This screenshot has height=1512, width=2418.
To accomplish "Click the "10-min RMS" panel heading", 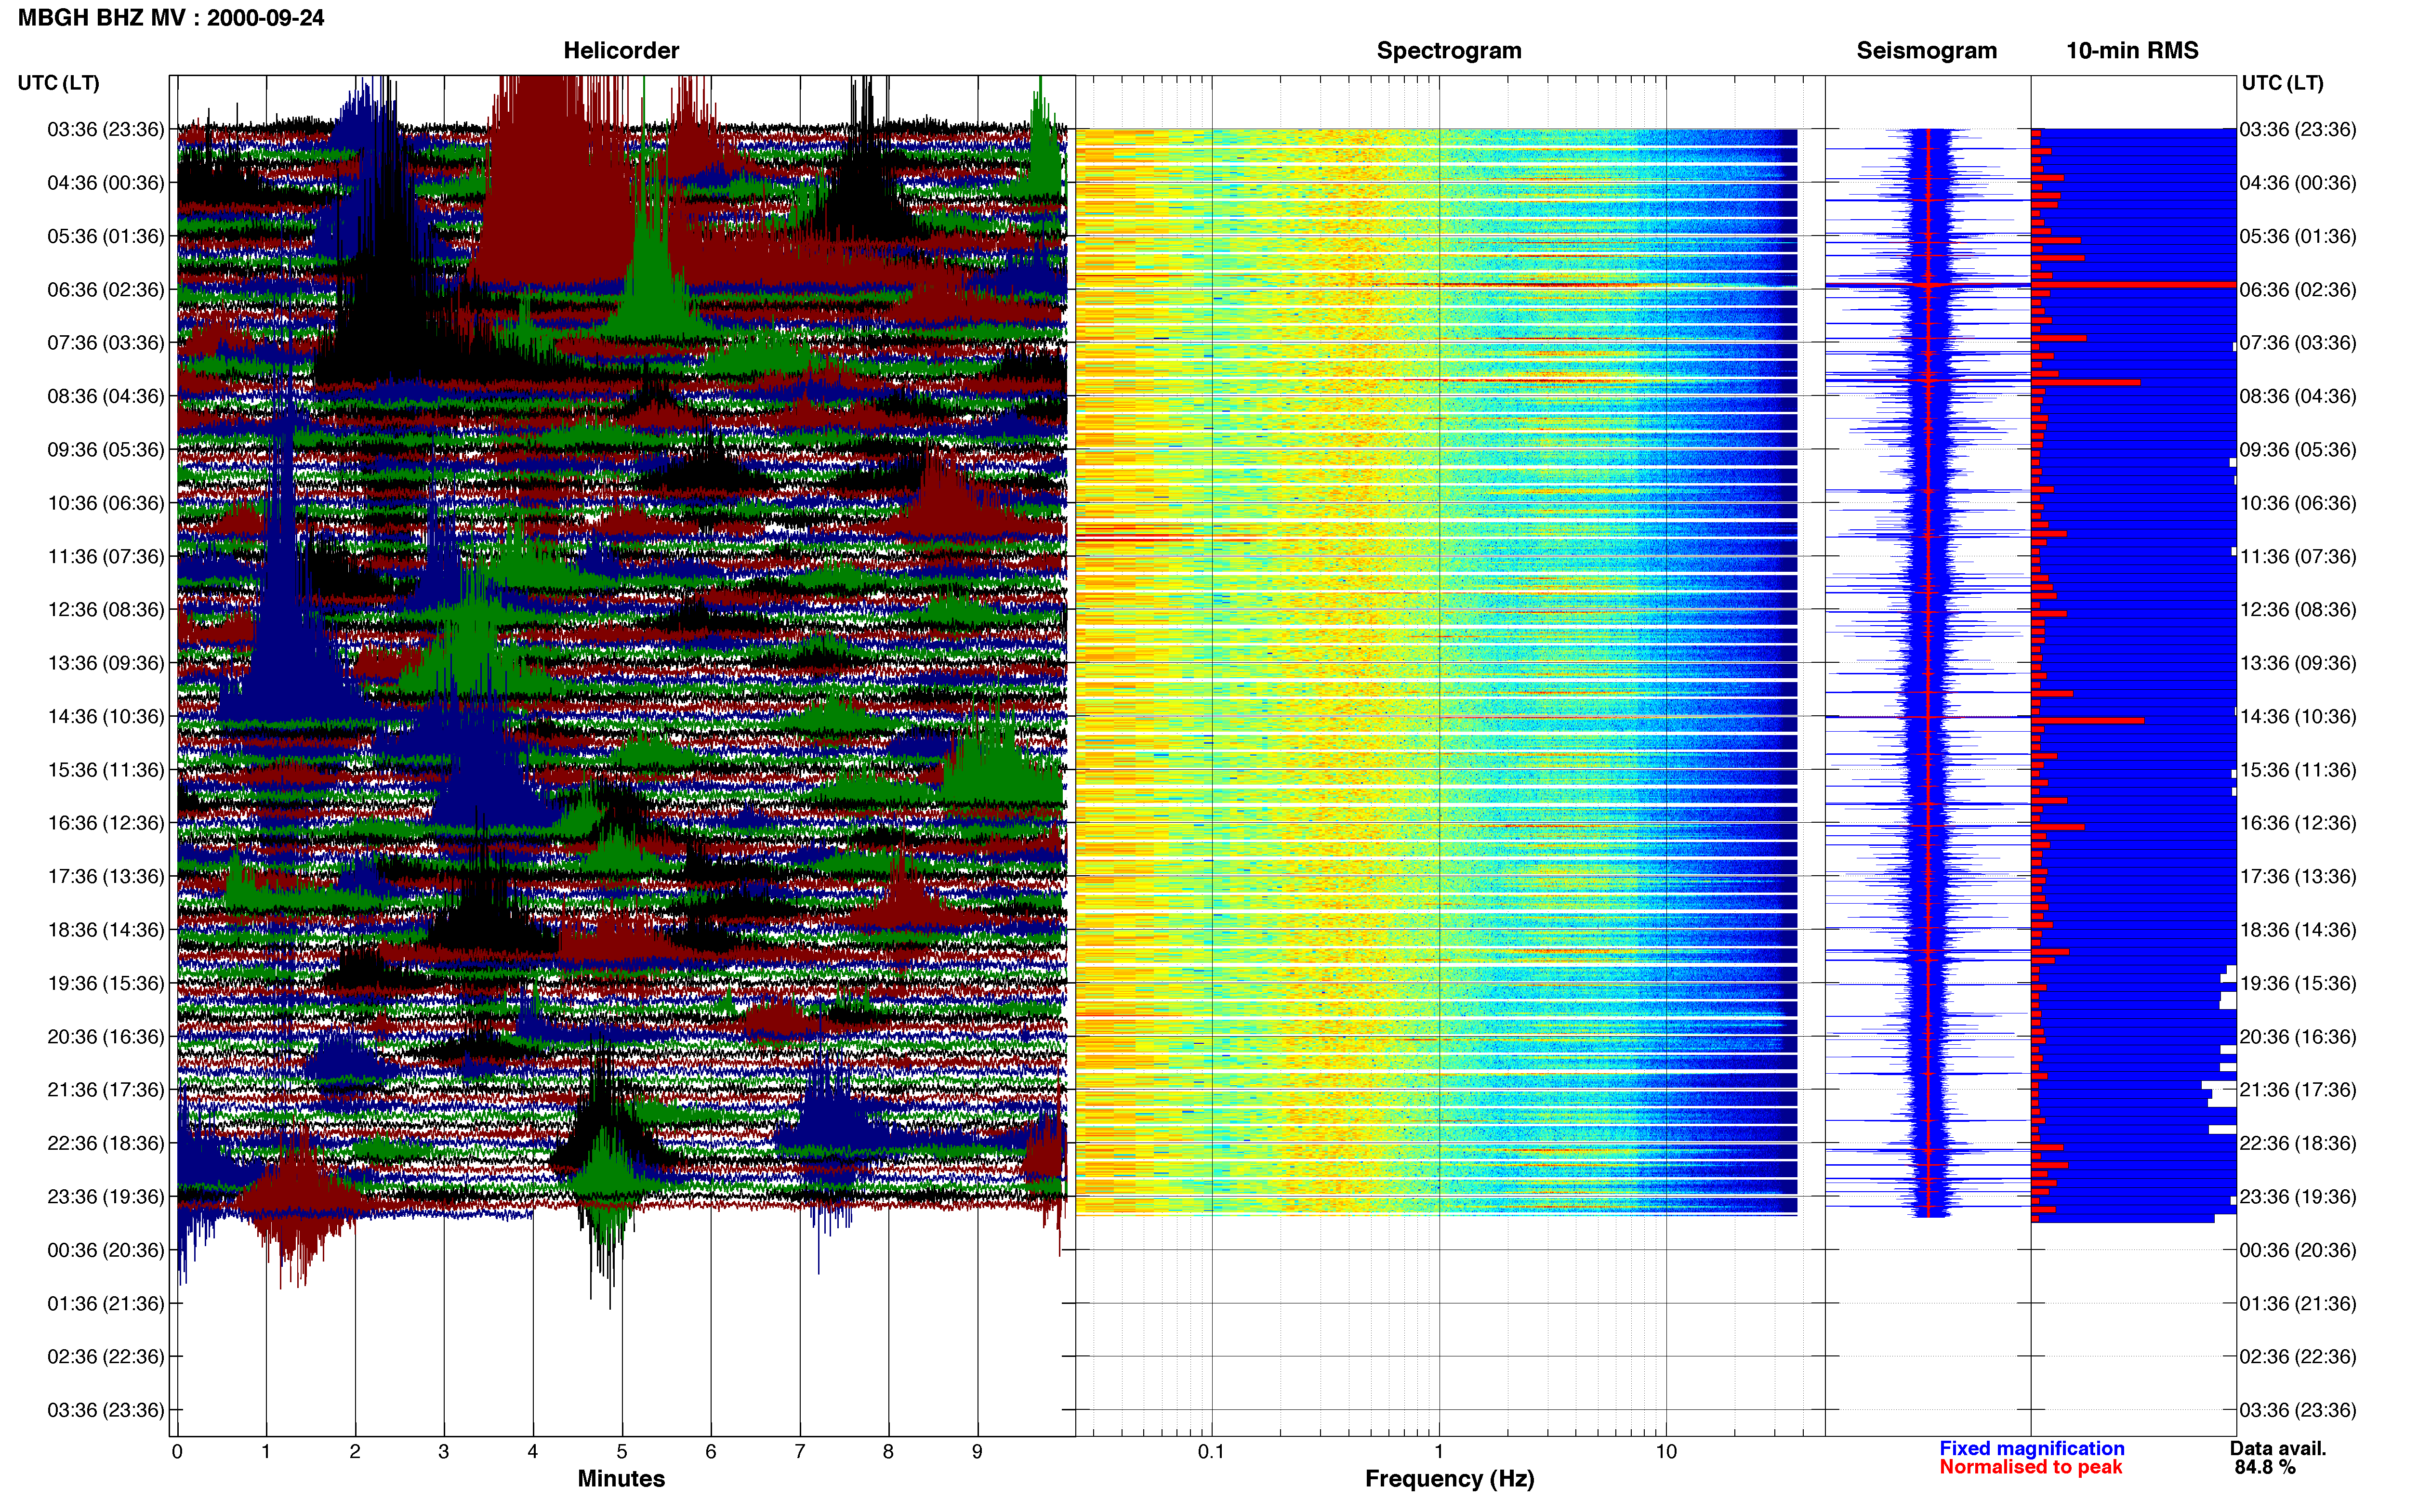I will [2132, 51].
